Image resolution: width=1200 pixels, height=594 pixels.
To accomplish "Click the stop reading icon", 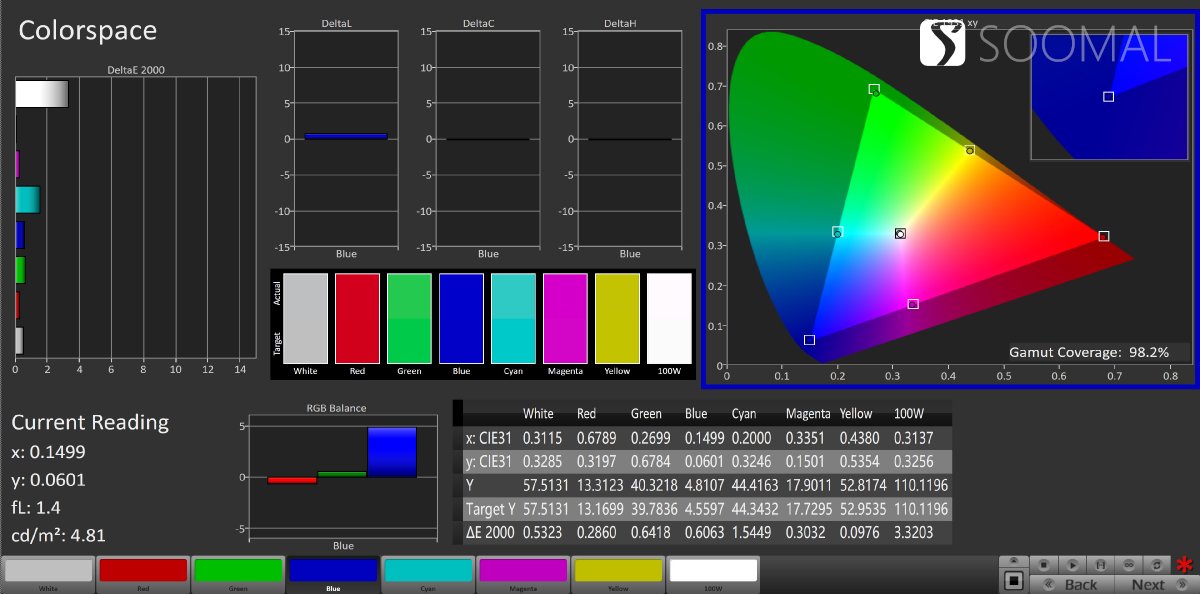I will [x=1043, y=565].
